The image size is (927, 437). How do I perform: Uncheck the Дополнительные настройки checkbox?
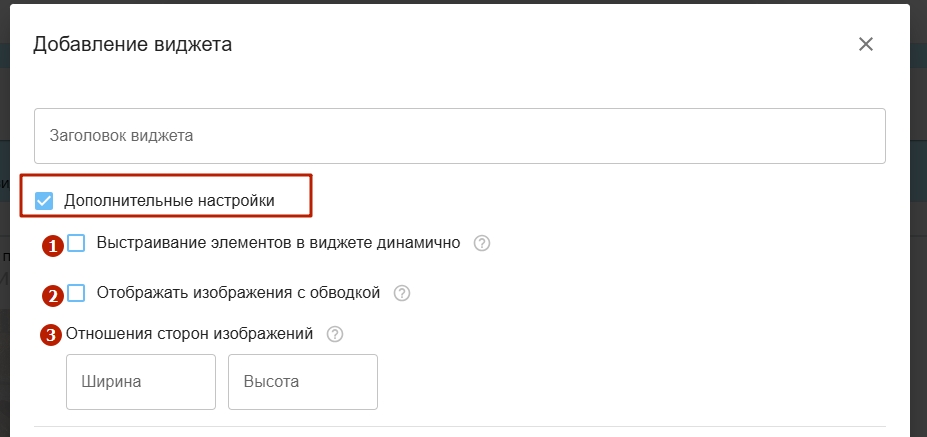pyautogui.click(x=44, y=201)
